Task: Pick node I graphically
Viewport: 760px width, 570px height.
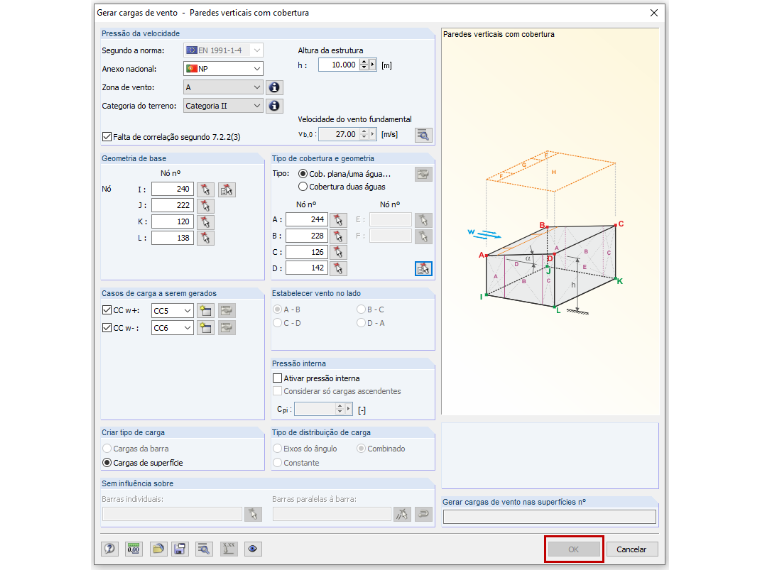Action: [206, 190]
